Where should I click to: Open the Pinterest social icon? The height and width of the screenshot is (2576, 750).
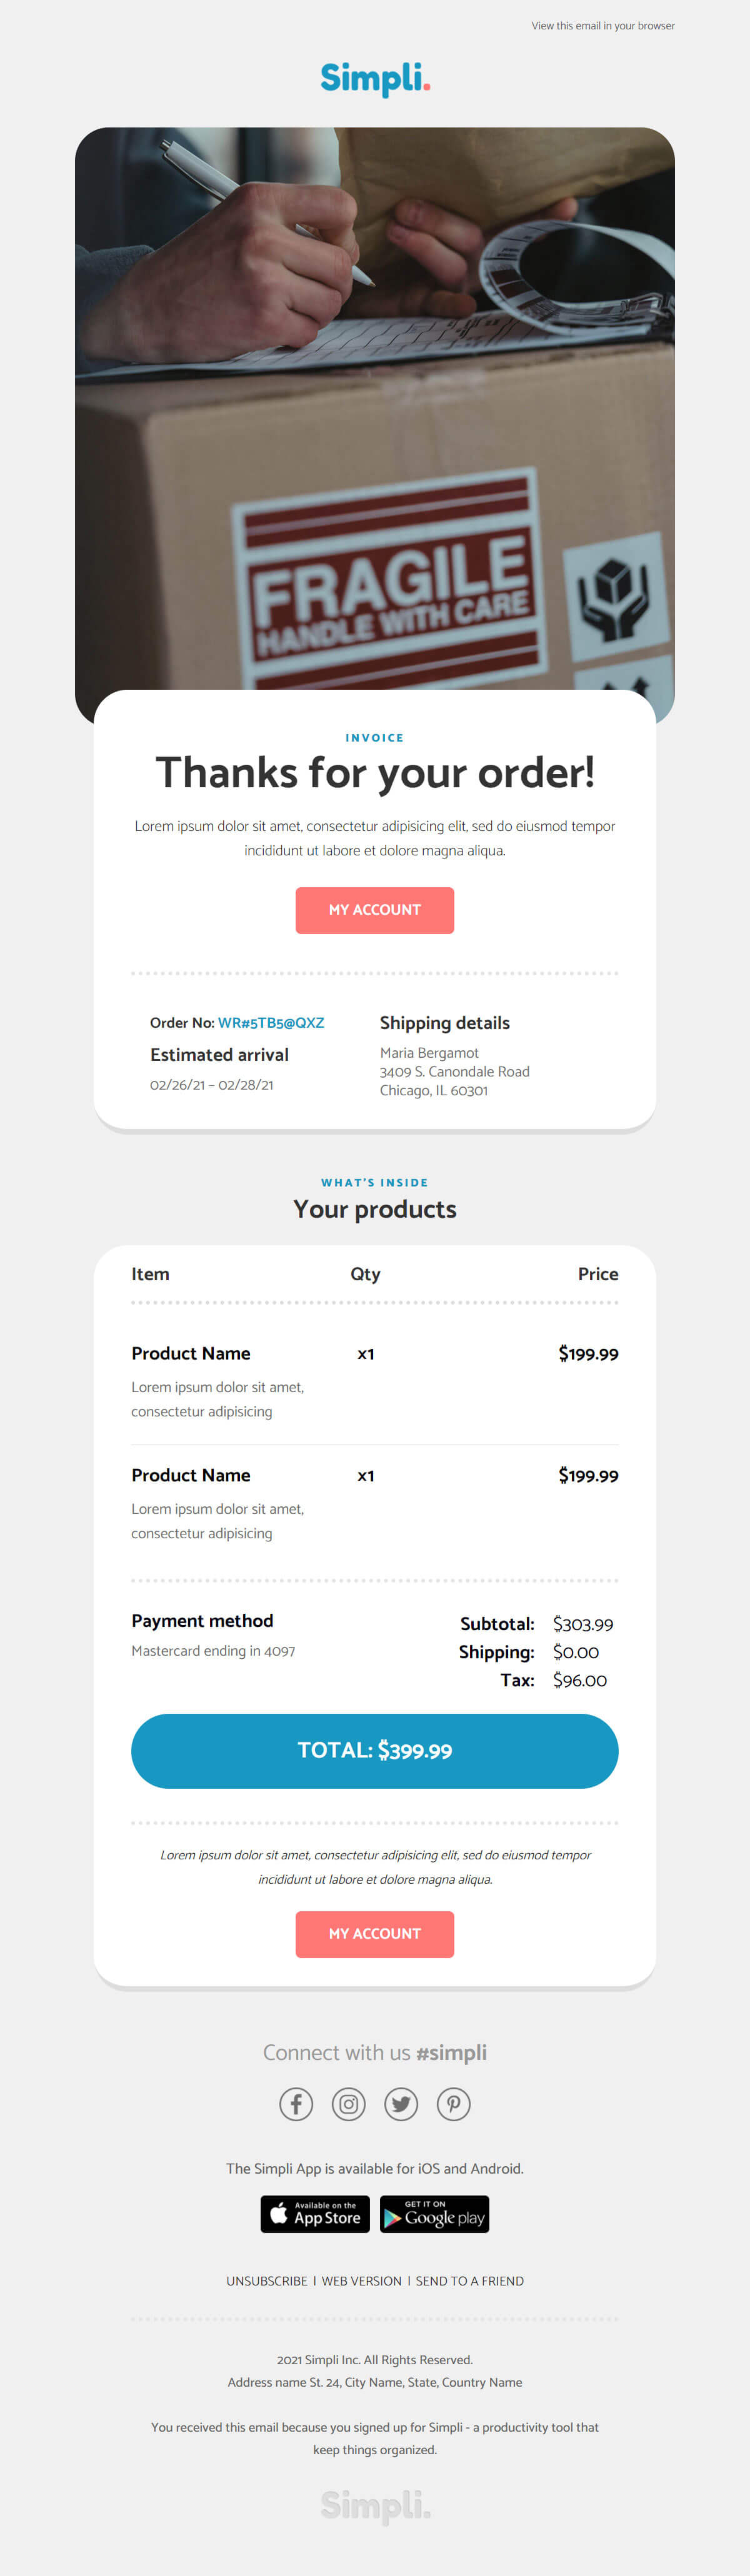[x=454, y=2104]
